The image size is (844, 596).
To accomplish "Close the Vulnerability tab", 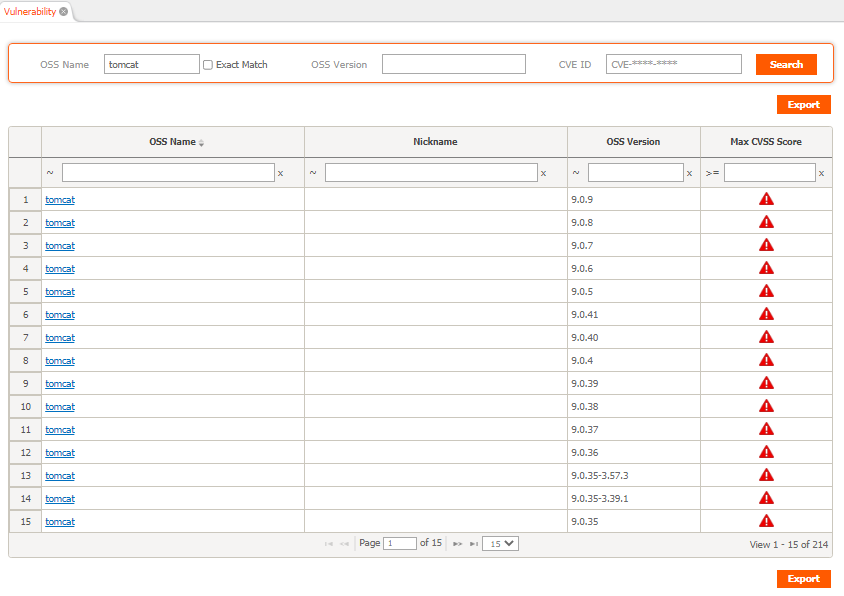I will 64,11.
